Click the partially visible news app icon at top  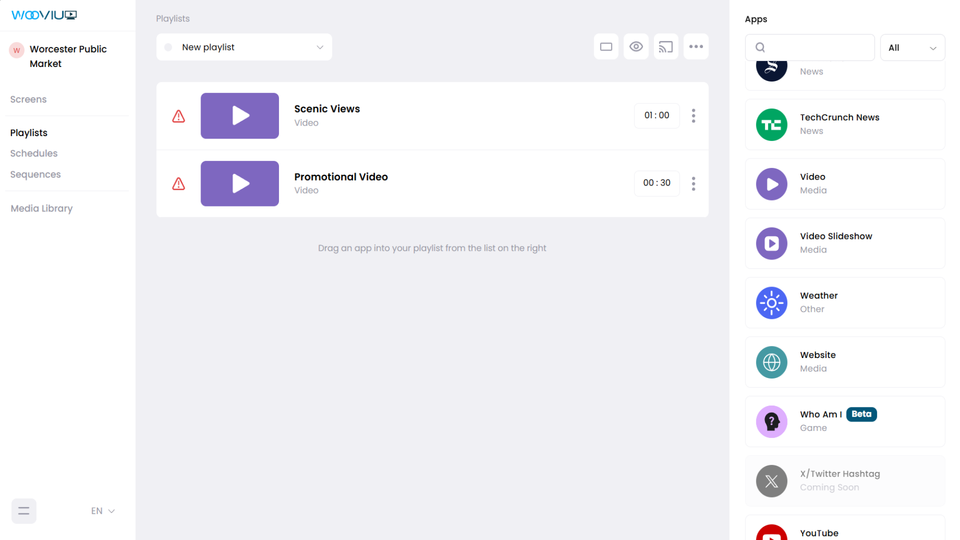click(771, 70)
